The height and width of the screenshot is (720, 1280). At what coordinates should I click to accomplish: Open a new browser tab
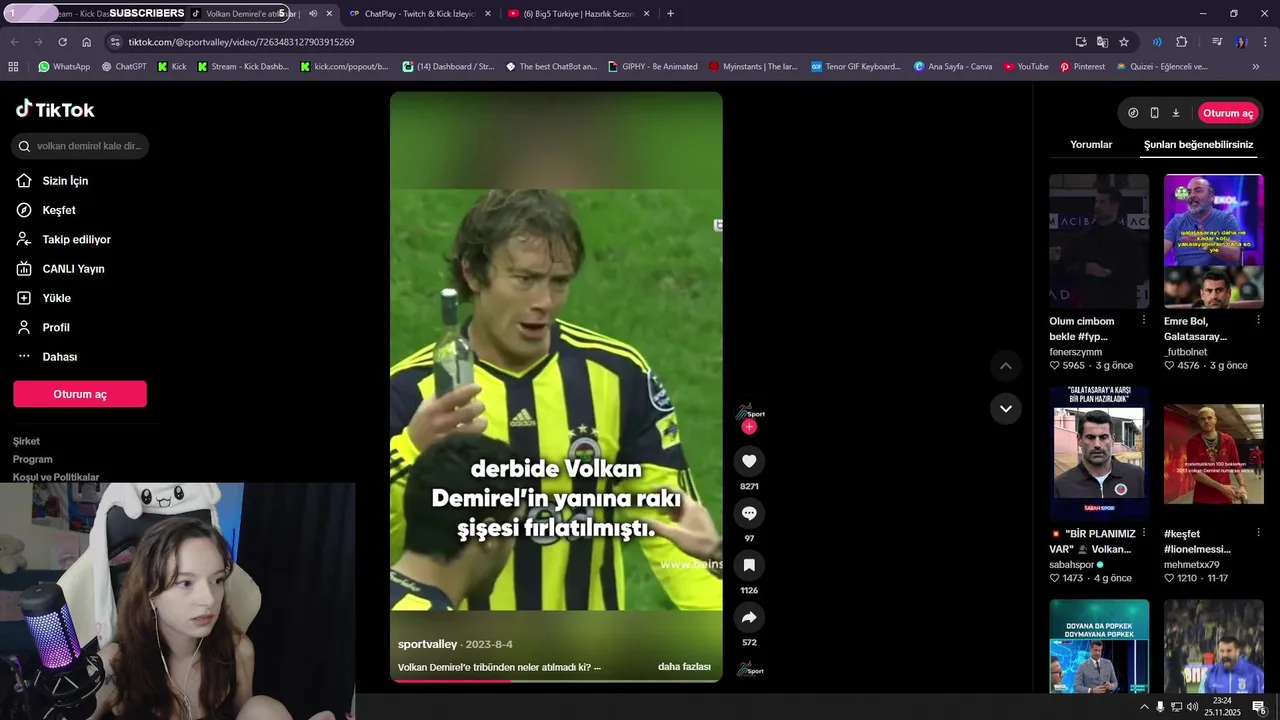tap(670, 14)
